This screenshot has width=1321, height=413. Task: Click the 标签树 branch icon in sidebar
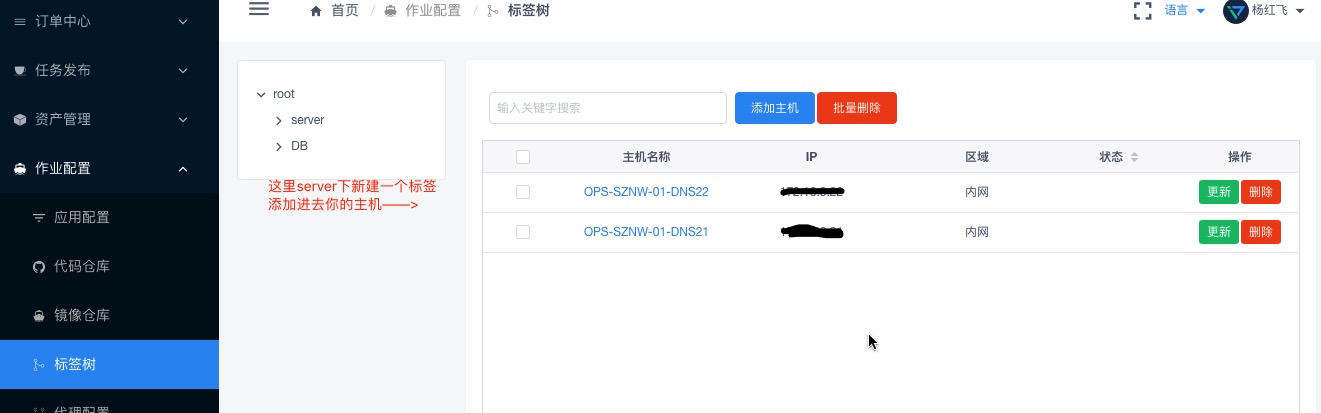[x=39, y=365]
